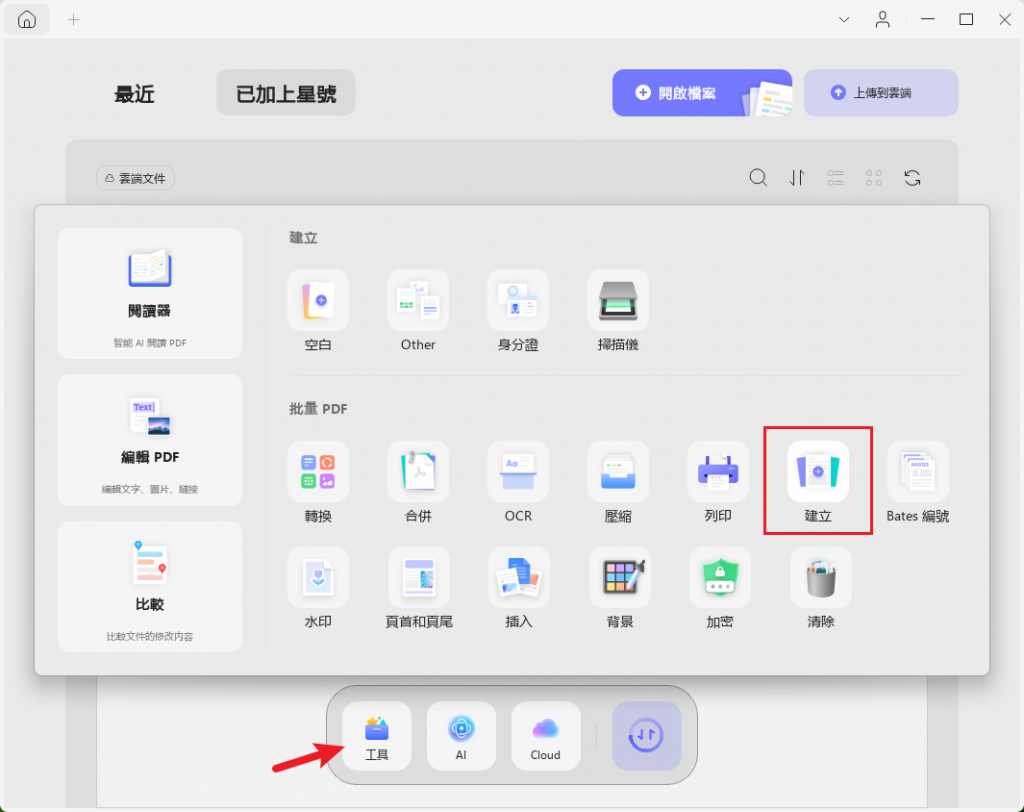1024x812 pixels.
Task: Open batch 插入 tool
Action: click(x=519, y=589)
